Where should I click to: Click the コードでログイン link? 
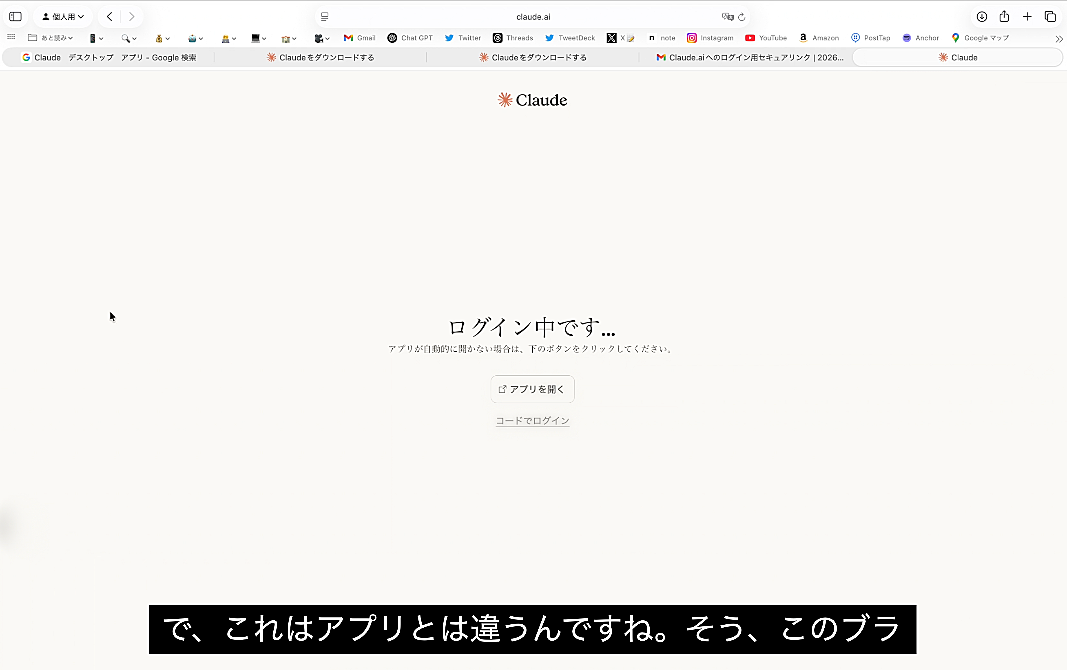(x=532, y=421)
